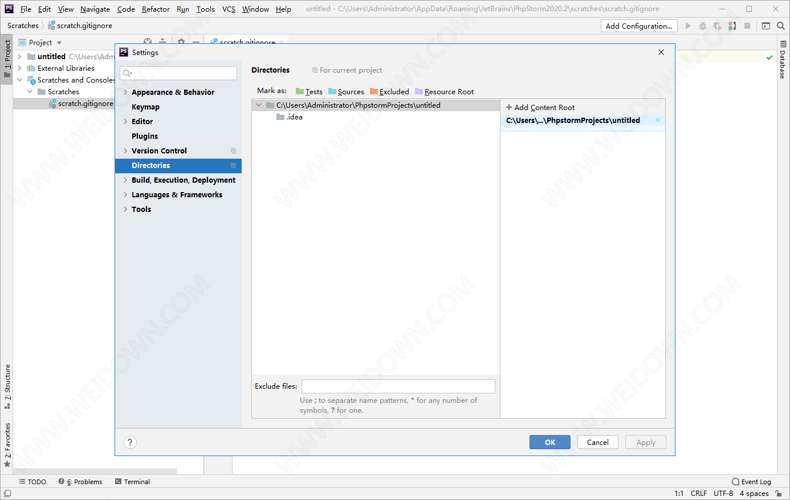Viewport: 790px width, 500px height.
Task: Collapse the Scratches folder node
Action: [x=30, y=92]
